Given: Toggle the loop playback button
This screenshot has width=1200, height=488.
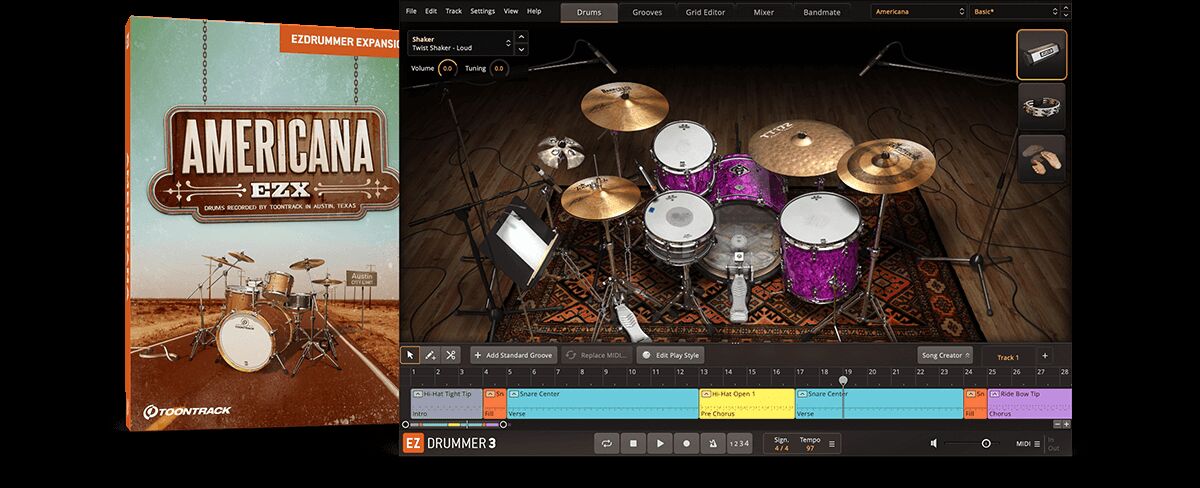Looking at the screenshot, I should [x=606, y=443].
